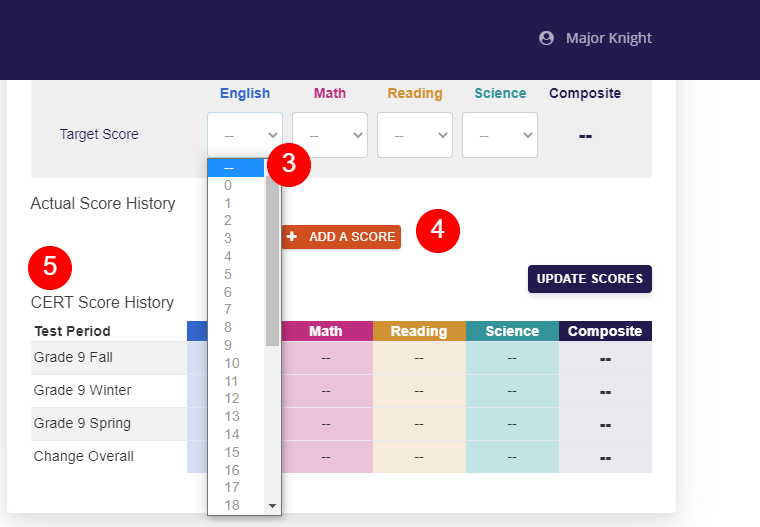Click the Grade 9 Fall Math cell
The width and height of the screenshot is (760, 527).
coord(326,357)
